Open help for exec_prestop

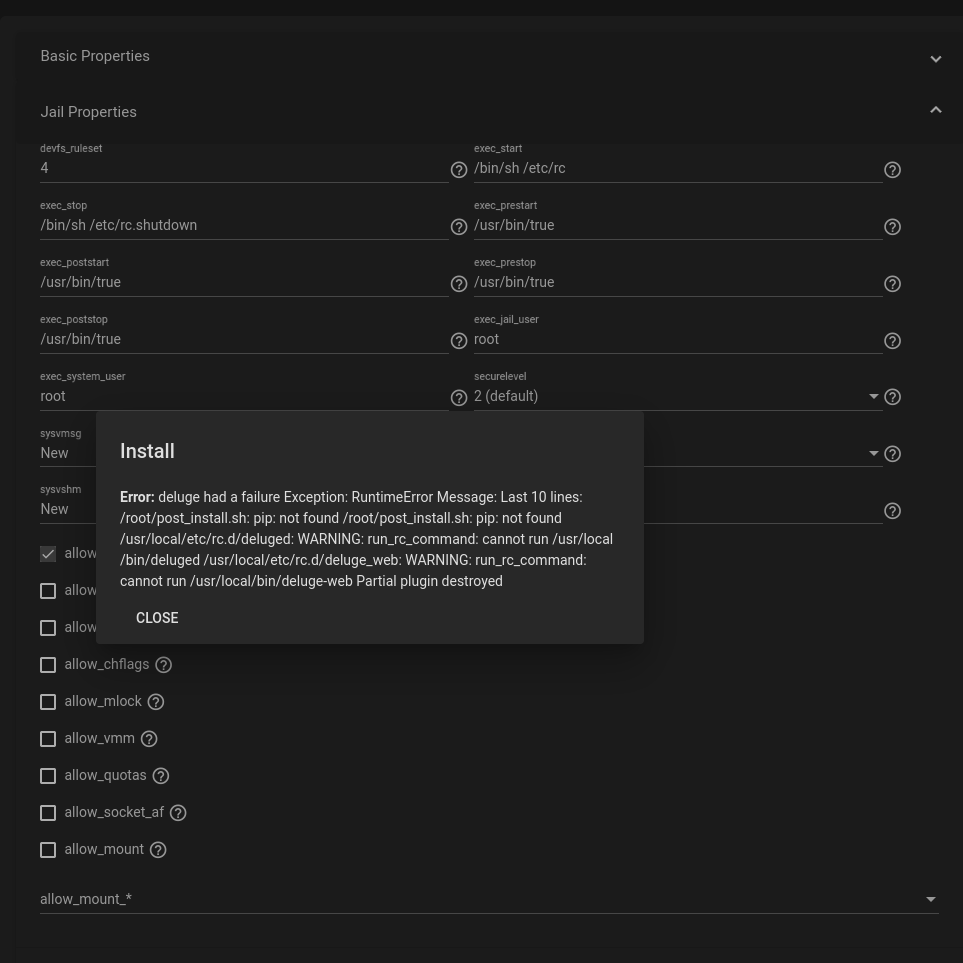(892, 284)
